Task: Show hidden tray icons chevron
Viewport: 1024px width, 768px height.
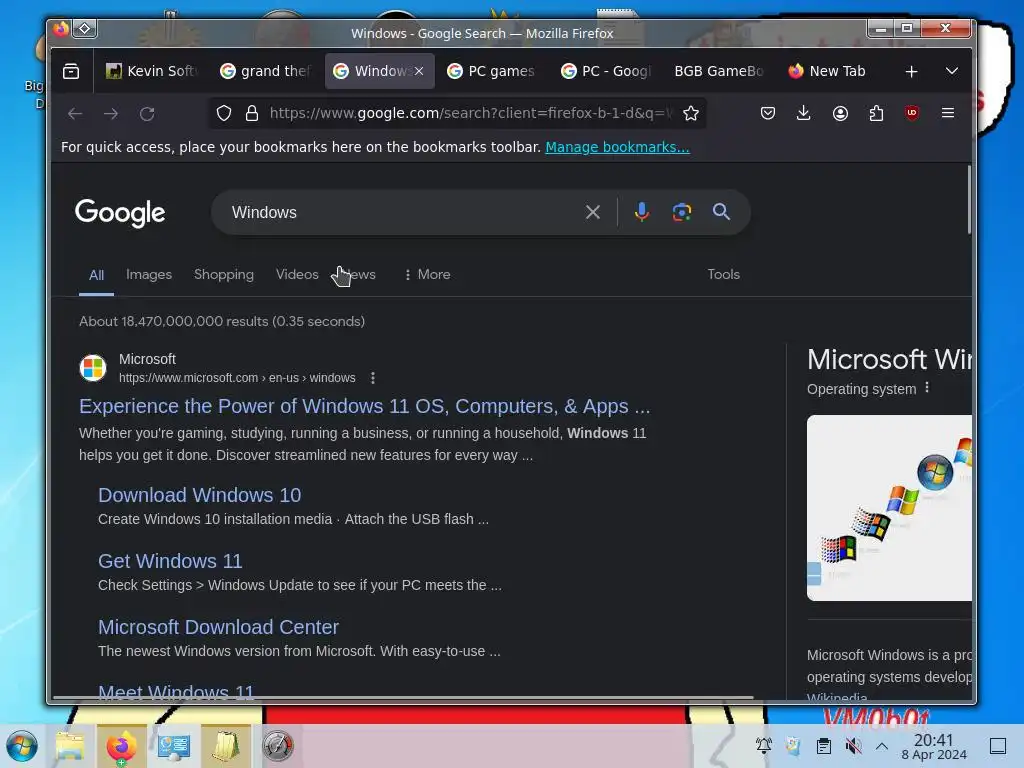Action: (882, 746)
